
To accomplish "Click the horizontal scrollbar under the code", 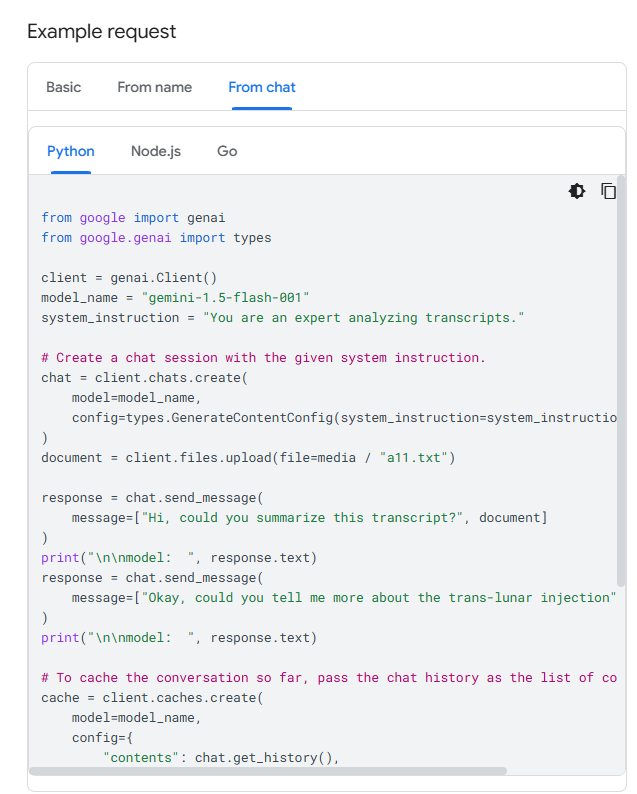I will (268, 771).
